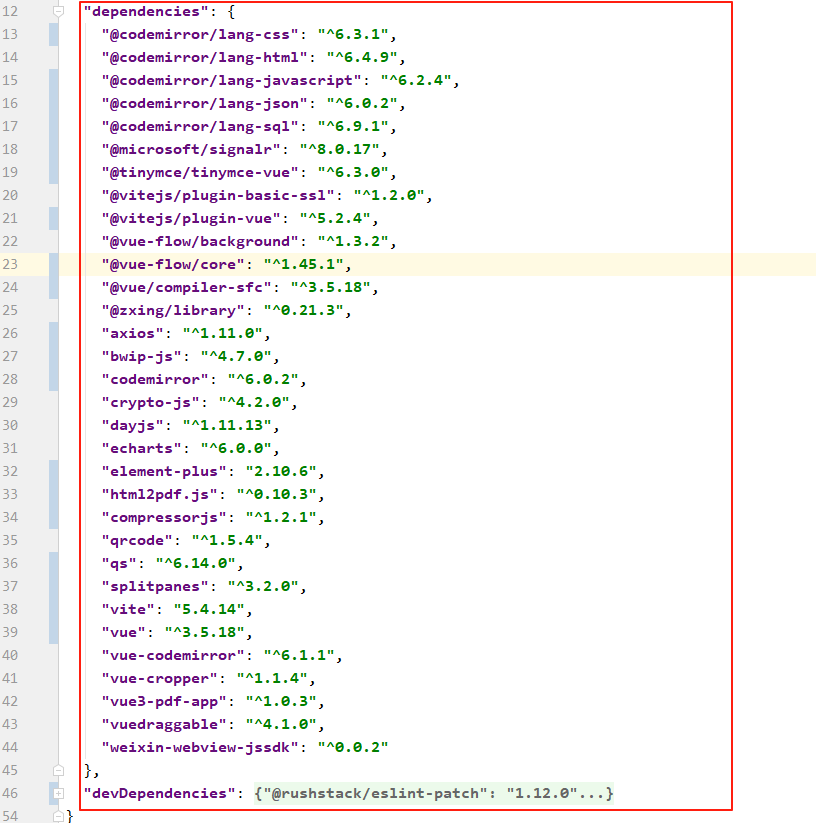Screen dimensions: 816x823
Task: Click the "^6.14.0" qs version value
Action: pyautogui.click(x=196, y=564)
